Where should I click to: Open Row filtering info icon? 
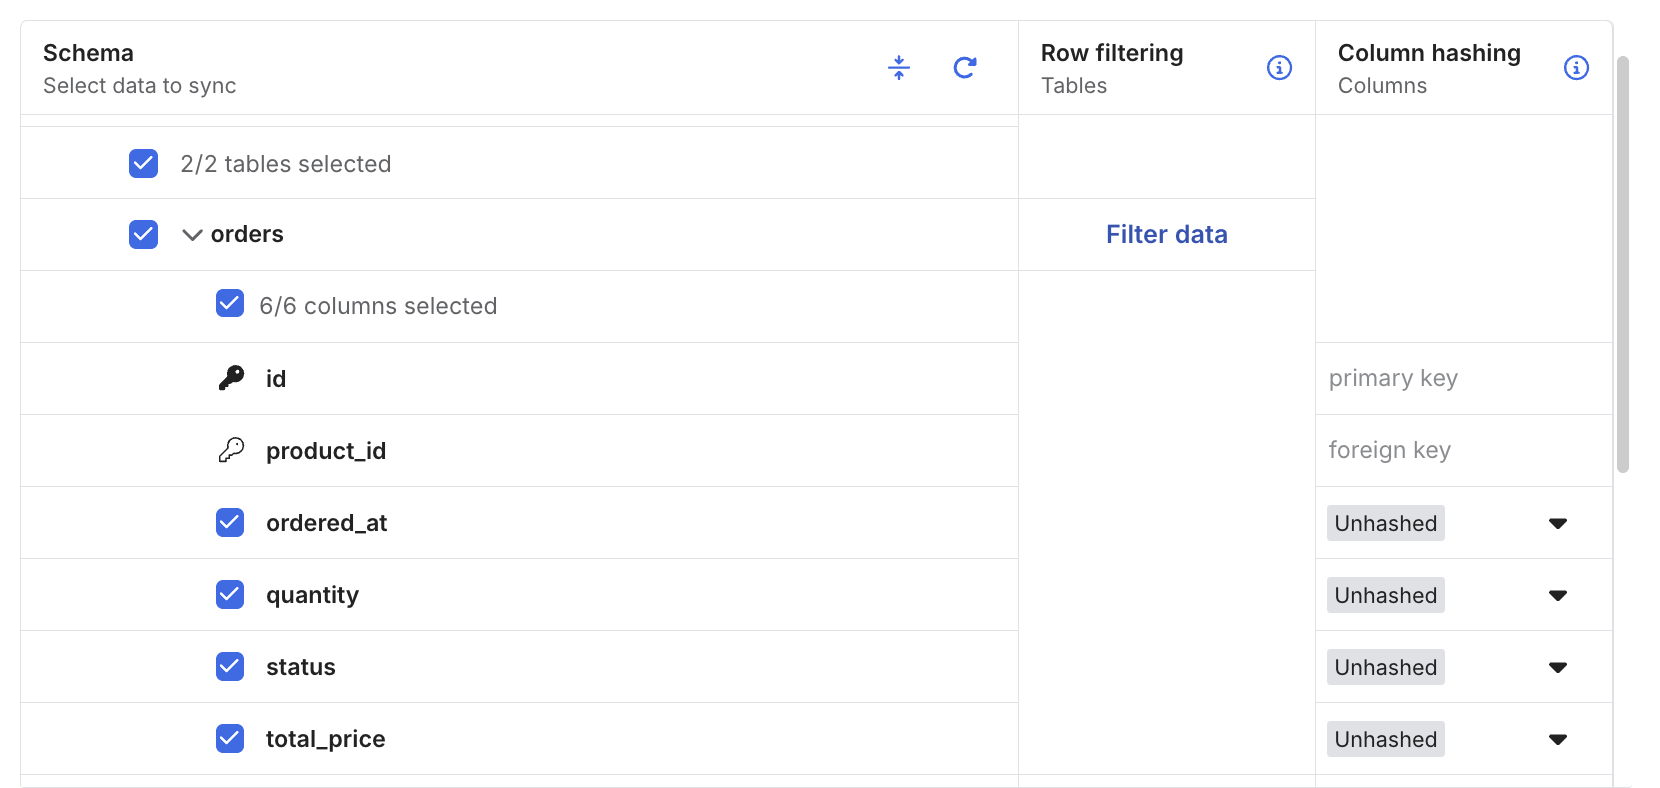coord(1279,67)
